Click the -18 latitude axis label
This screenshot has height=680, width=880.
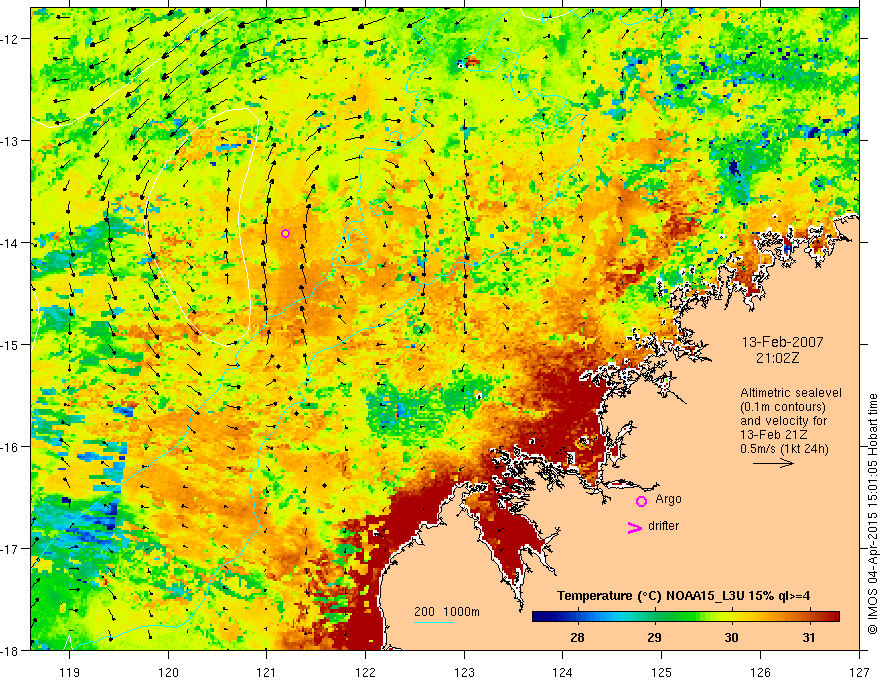coord(11,651)
